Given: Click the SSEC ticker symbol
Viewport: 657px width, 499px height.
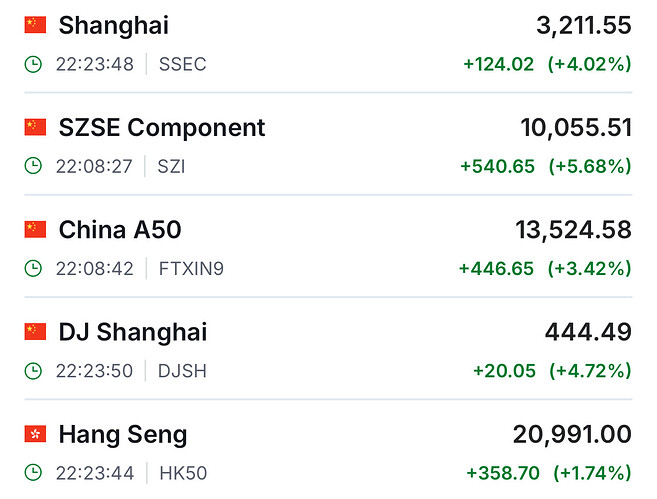Looking at the screenshot, I should (x=182, y=64).
